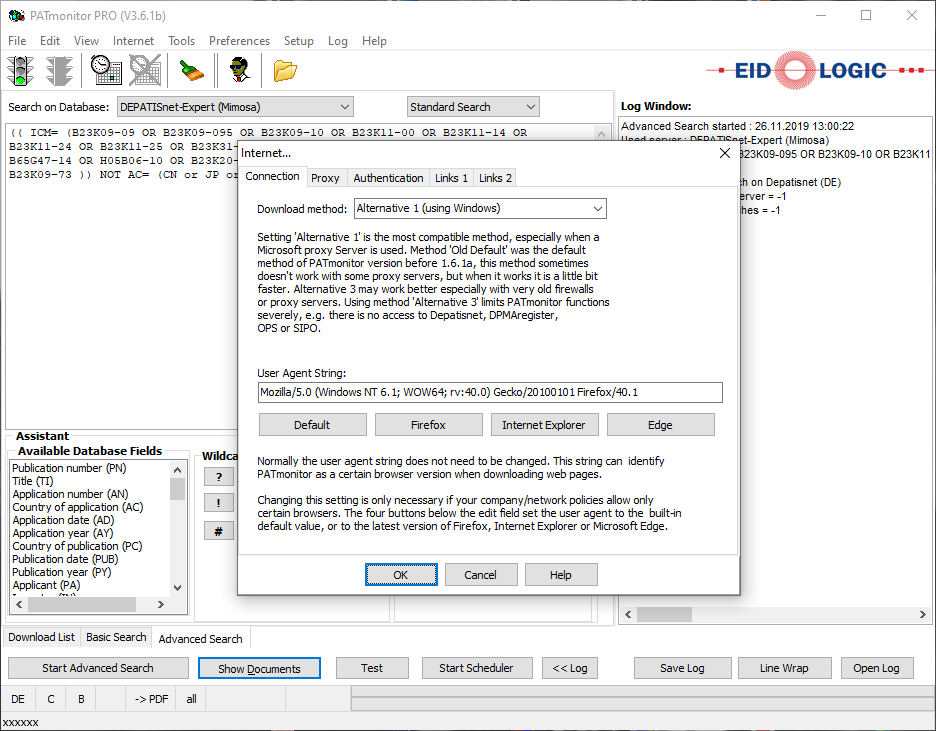The width and height of the screenshot is (936, 731).
Task: Insert the ! wildcard
Action: [x=218, y=503]
